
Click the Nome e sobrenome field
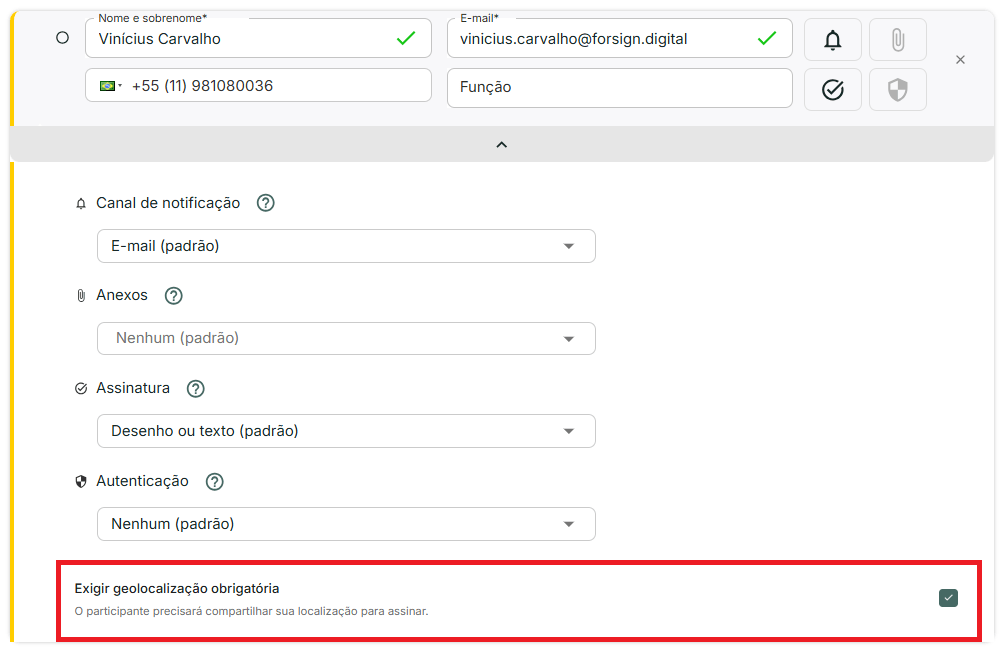pyautogui.click(x=240, y=39)
